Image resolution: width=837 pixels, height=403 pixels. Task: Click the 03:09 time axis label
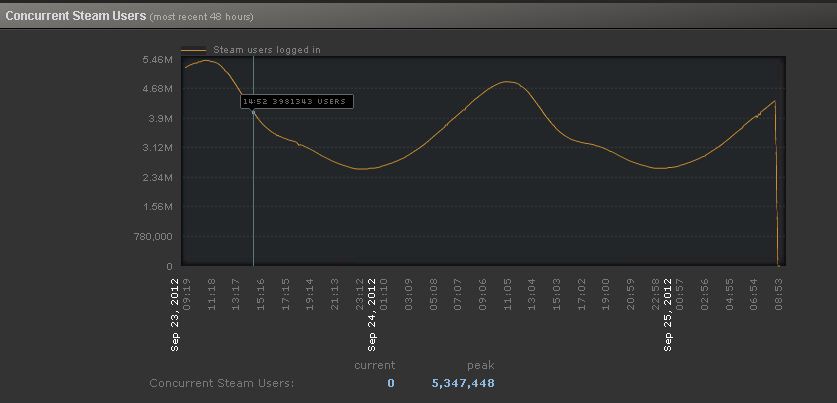(409, 294)
